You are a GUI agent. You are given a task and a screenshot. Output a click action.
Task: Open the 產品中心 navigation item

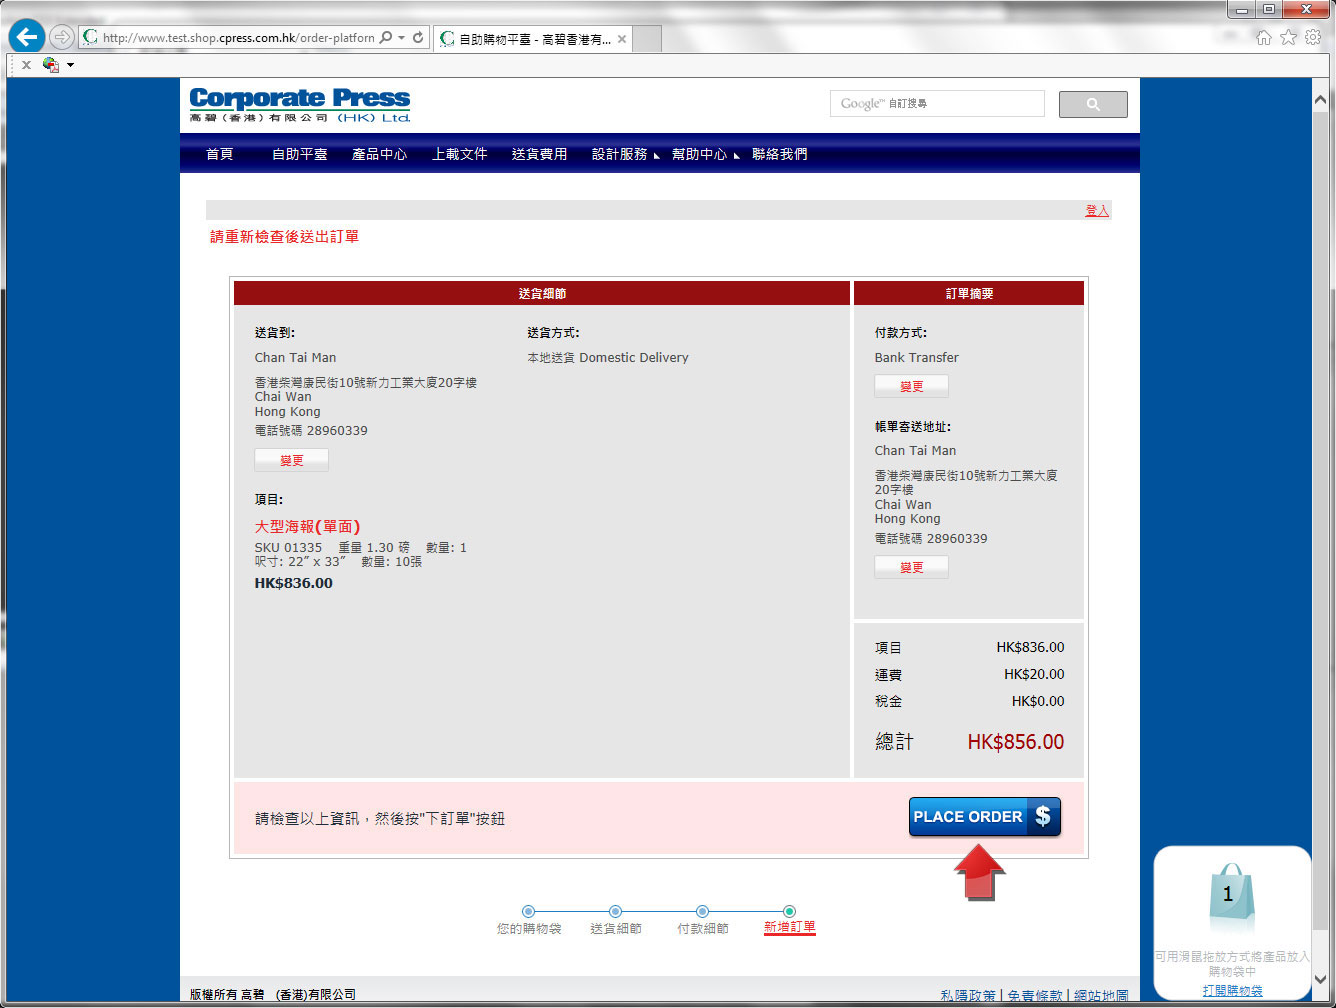tap(379, 154)
